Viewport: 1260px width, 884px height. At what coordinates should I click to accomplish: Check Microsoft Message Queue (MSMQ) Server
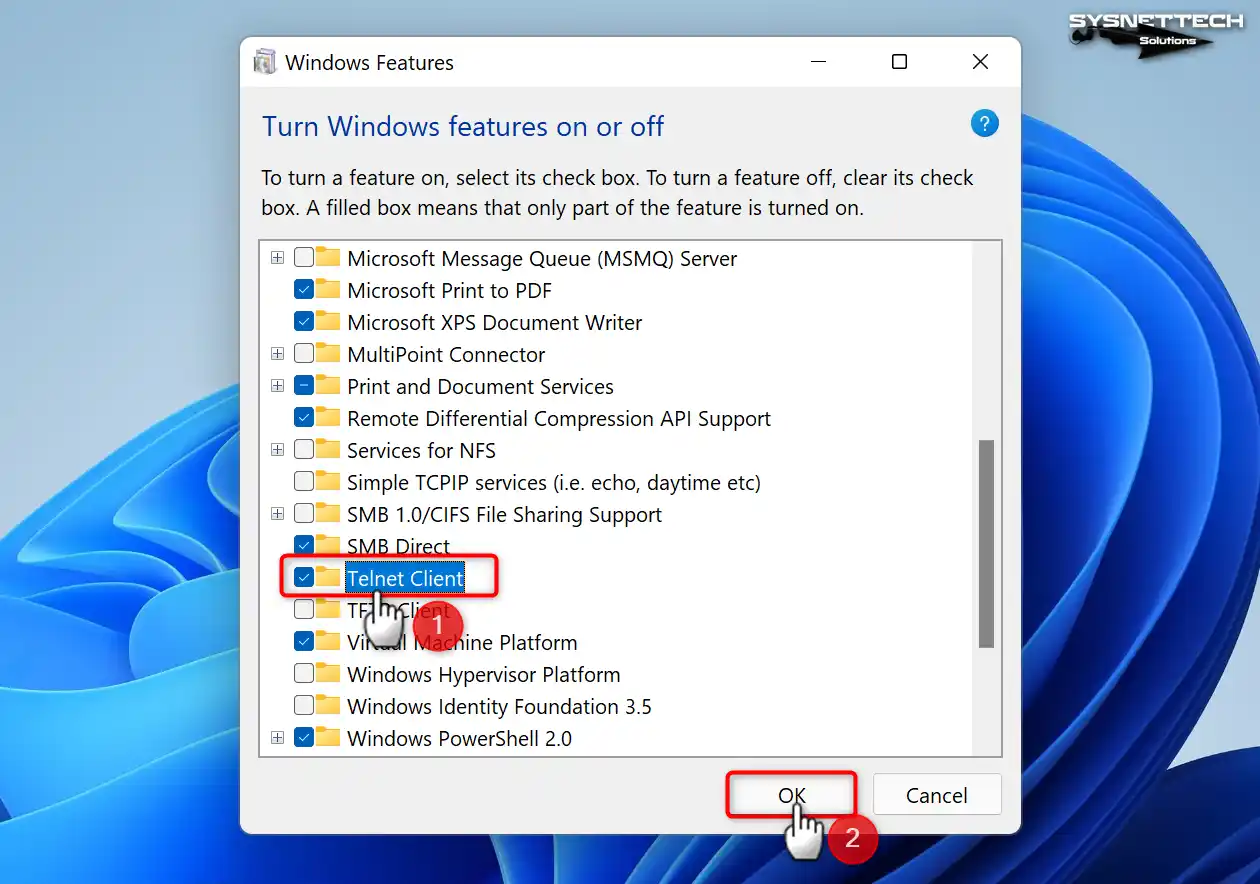pos(304,258)
